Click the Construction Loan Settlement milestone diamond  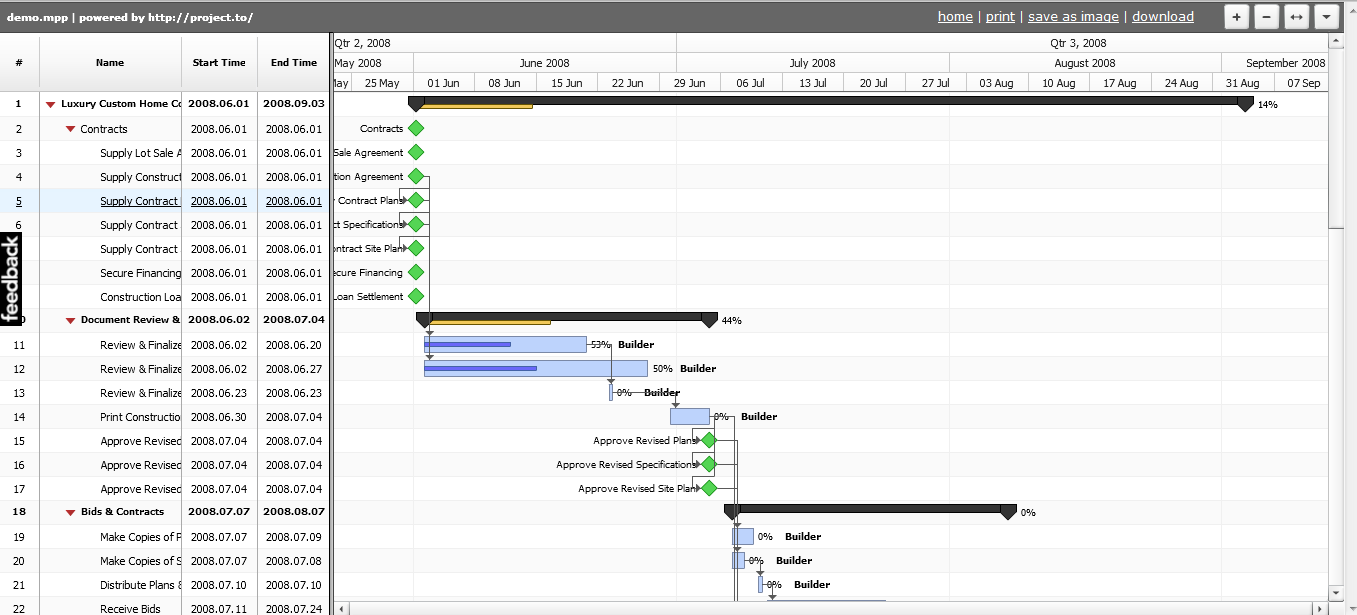click(415, 296)
